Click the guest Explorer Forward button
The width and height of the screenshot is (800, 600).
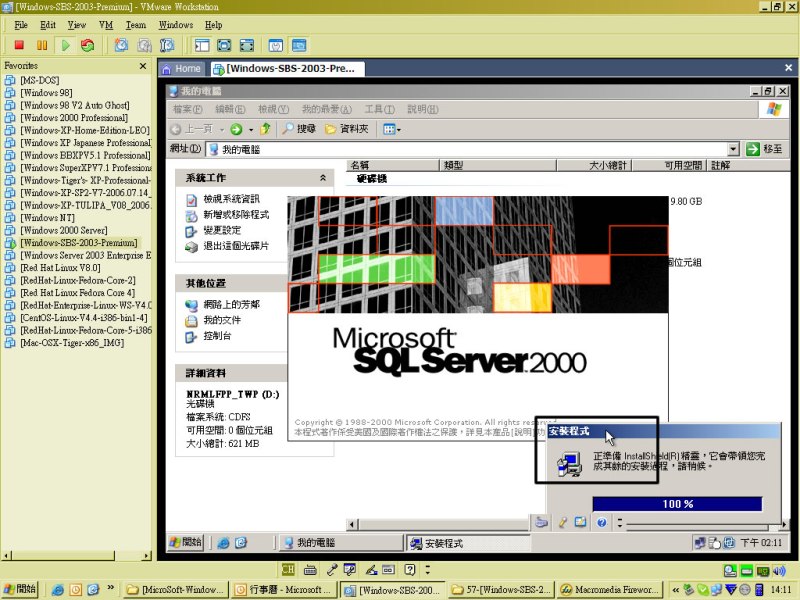pos(236,130)
